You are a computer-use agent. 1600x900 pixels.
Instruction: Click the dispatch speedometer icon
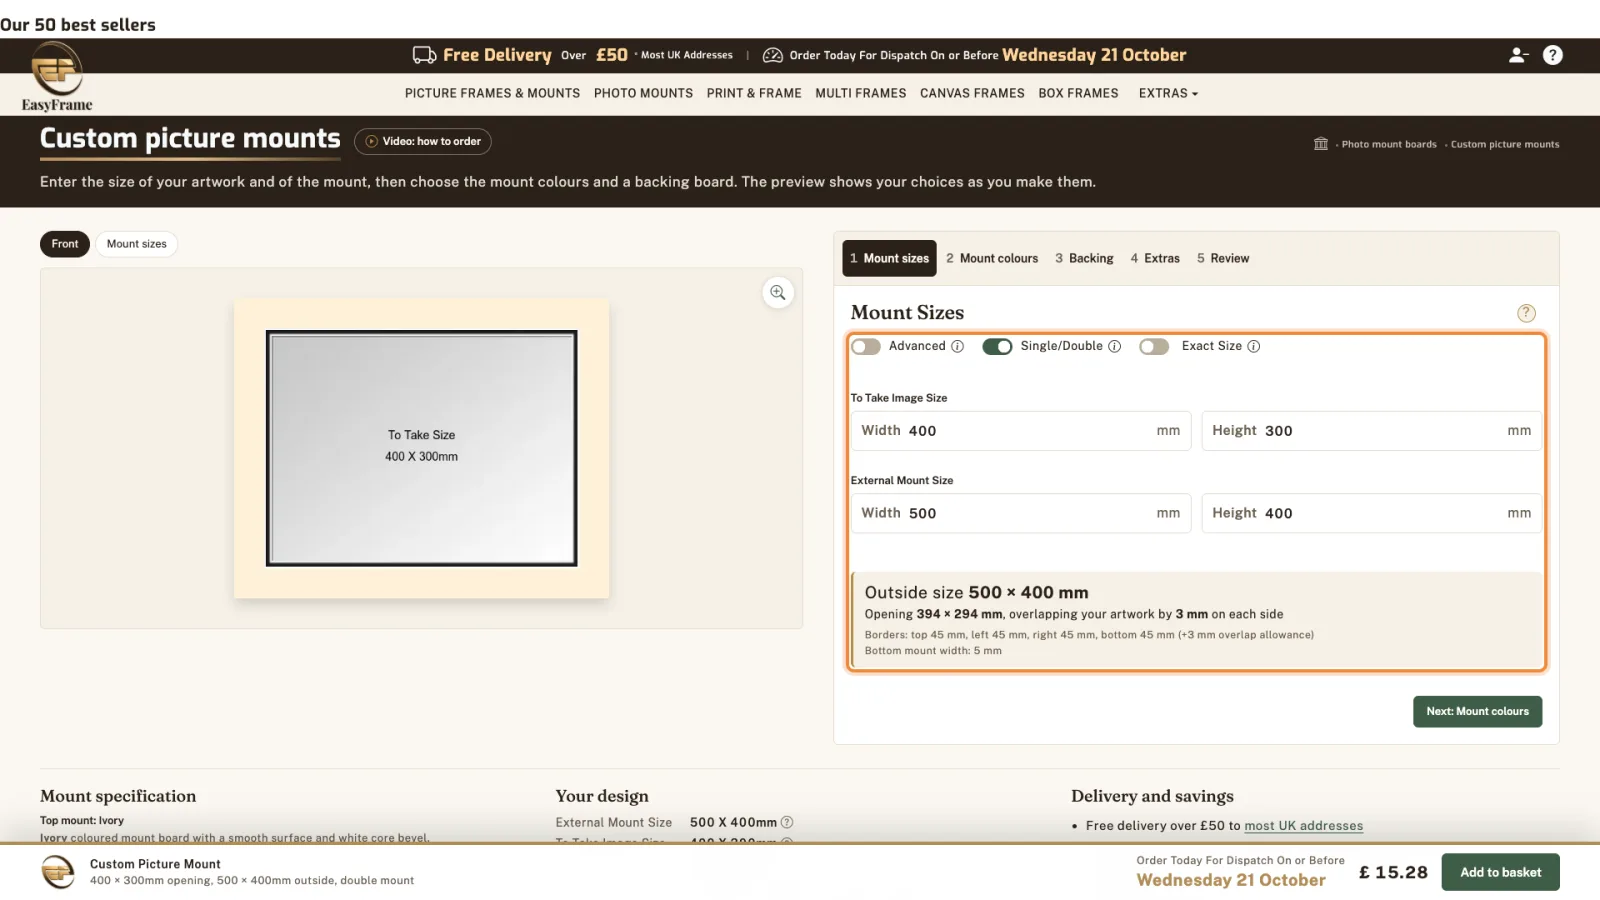point(772,55)
